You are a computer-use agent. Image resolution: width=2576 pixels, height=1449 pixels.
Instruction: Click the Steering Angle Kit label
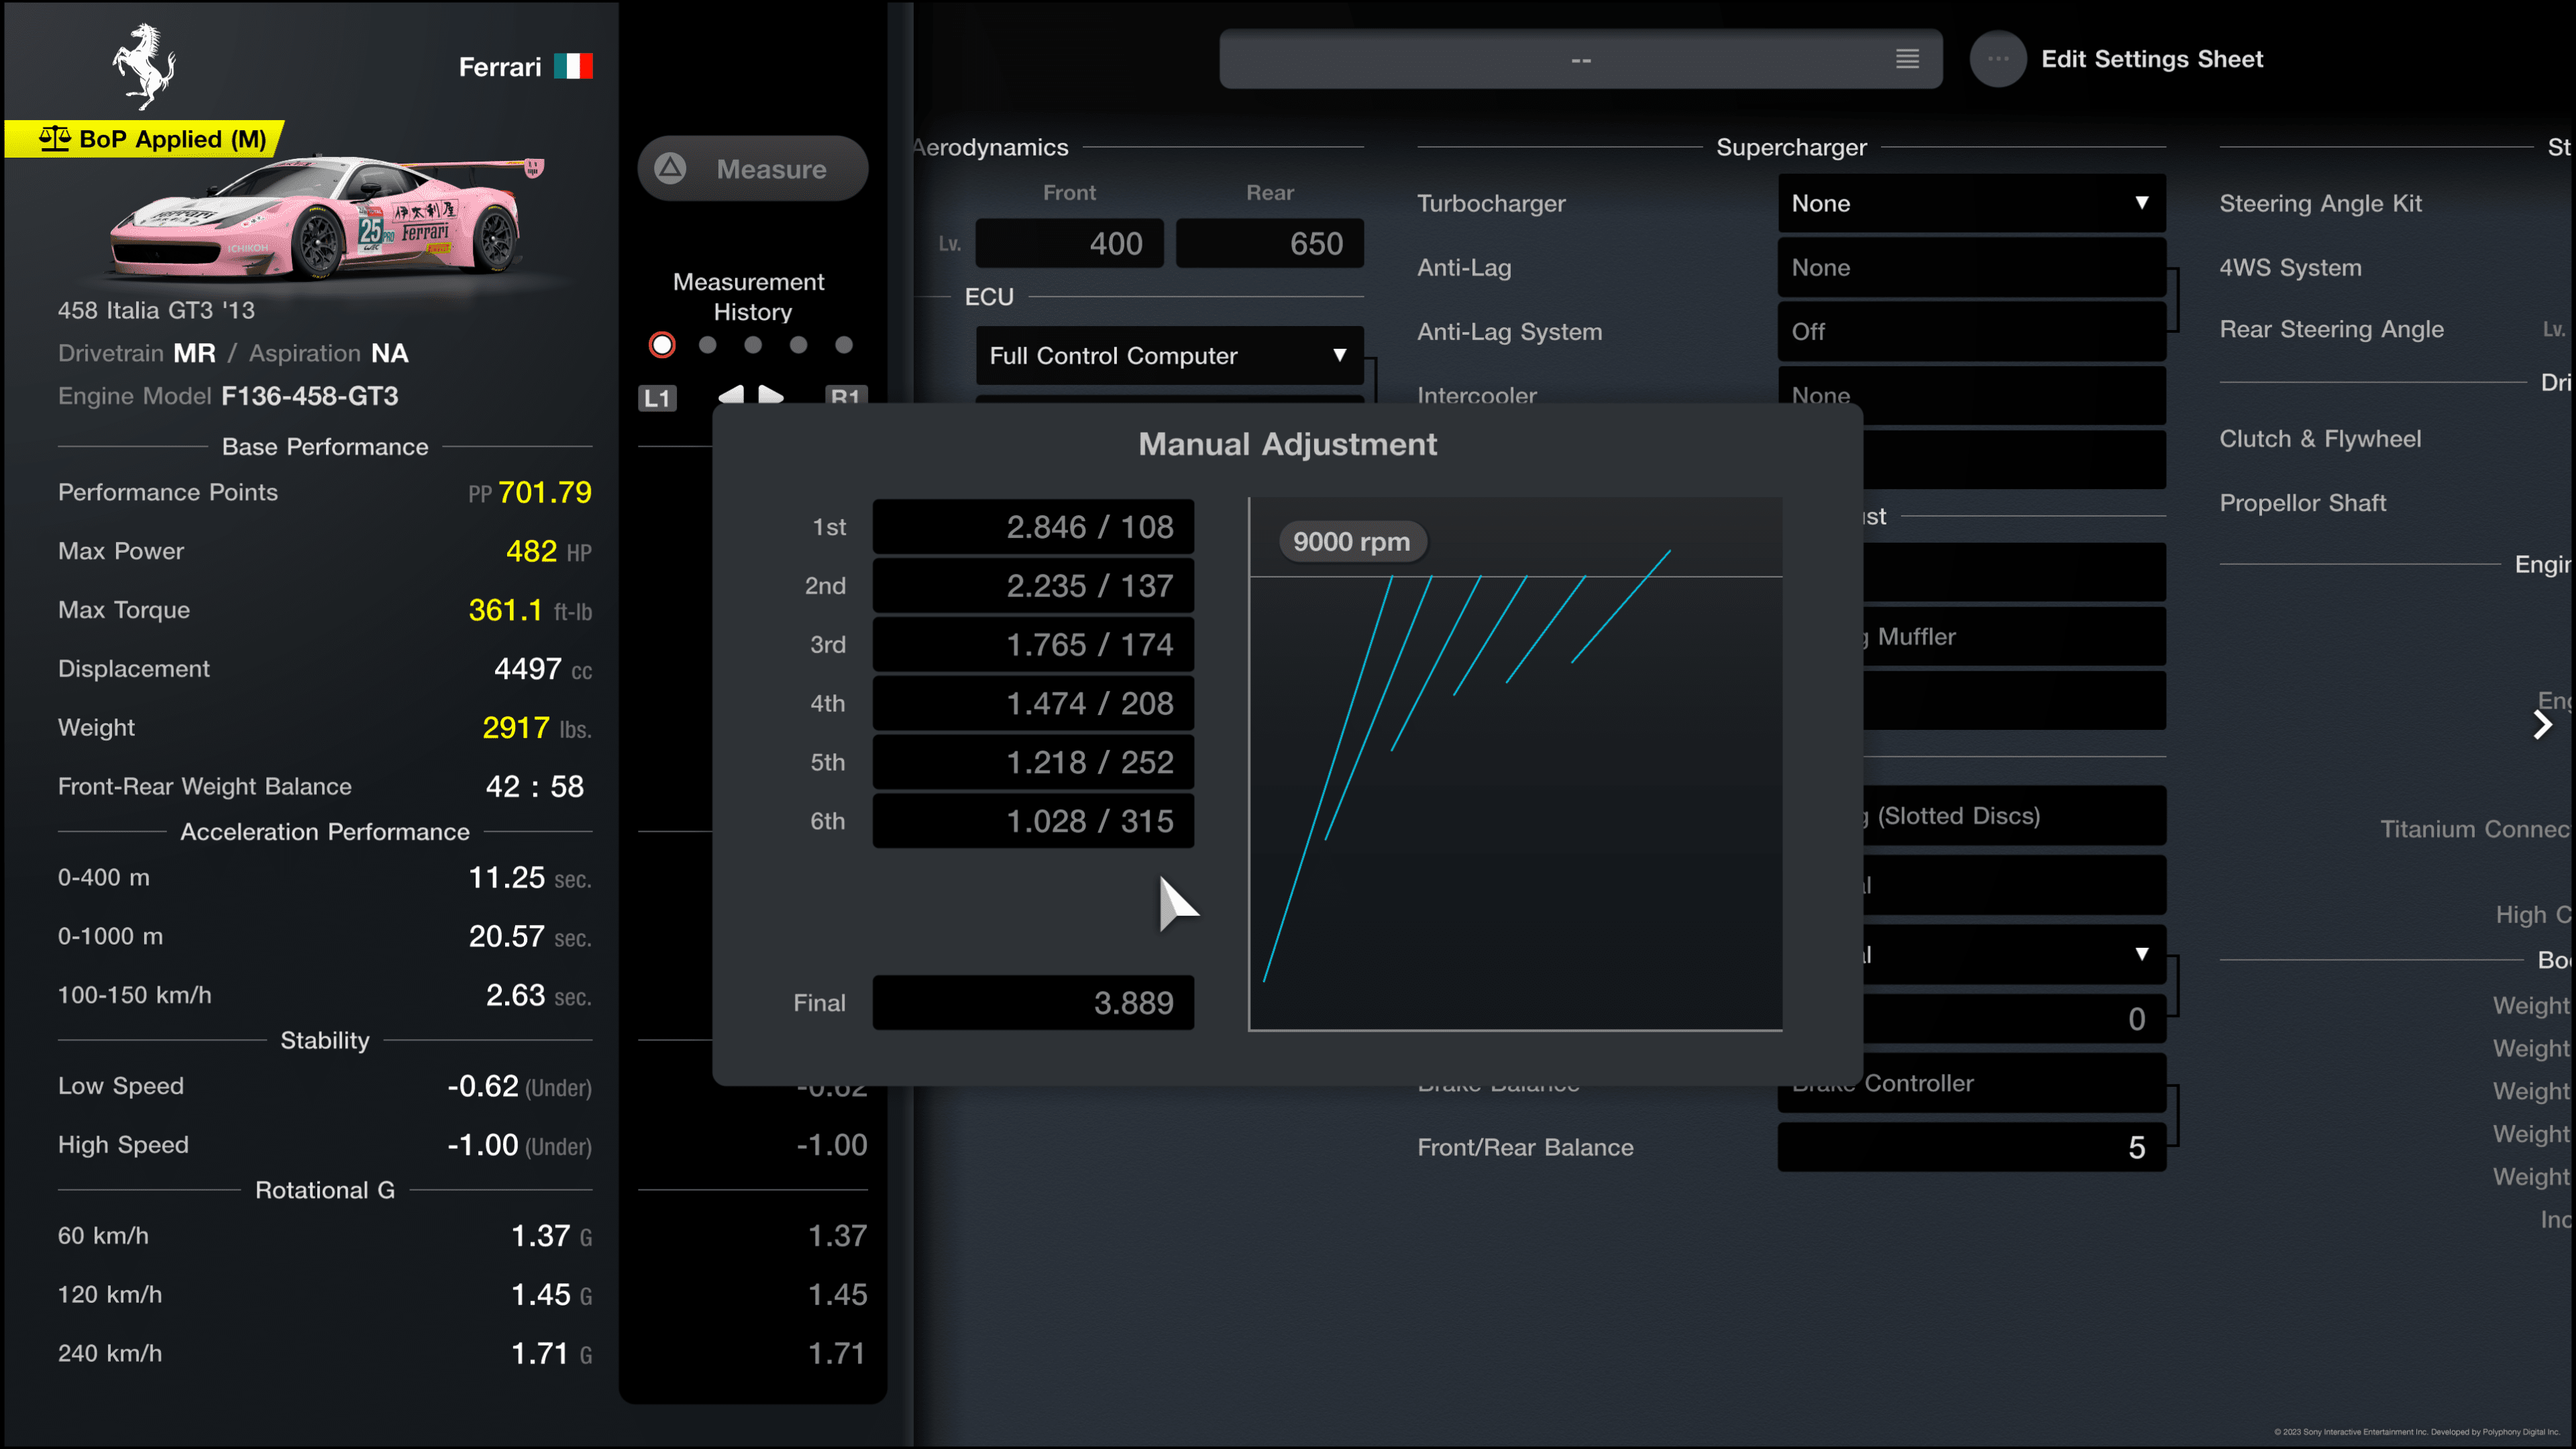[2320, 203]
